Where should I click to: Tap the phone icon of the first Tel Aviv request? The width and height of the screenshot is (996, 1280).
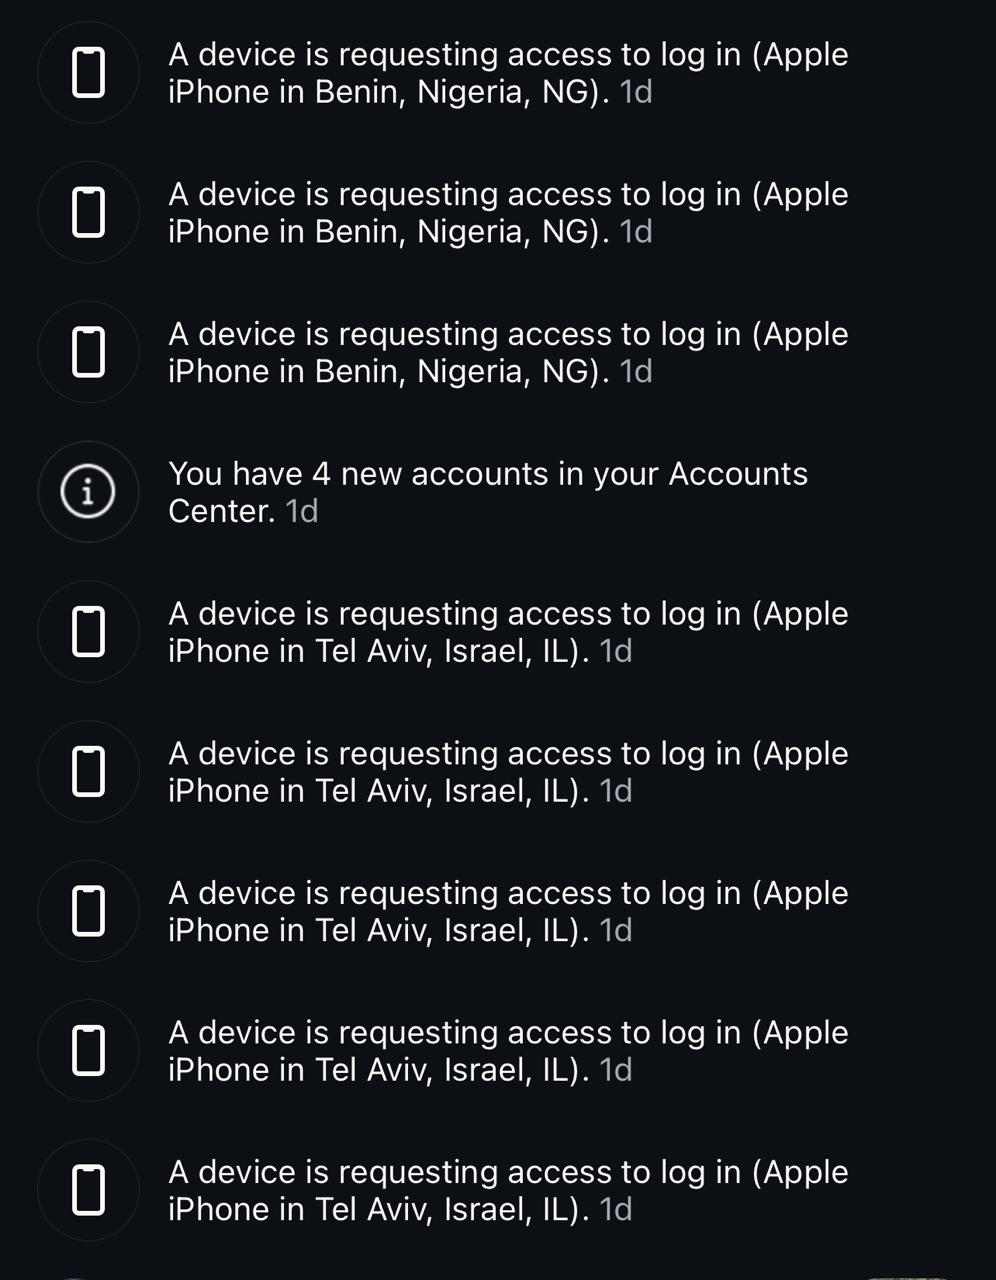89,632
